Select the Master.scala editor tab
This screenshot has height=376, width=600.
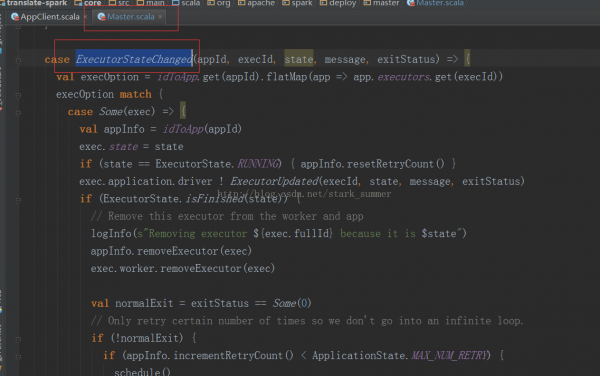click(130, 17)
